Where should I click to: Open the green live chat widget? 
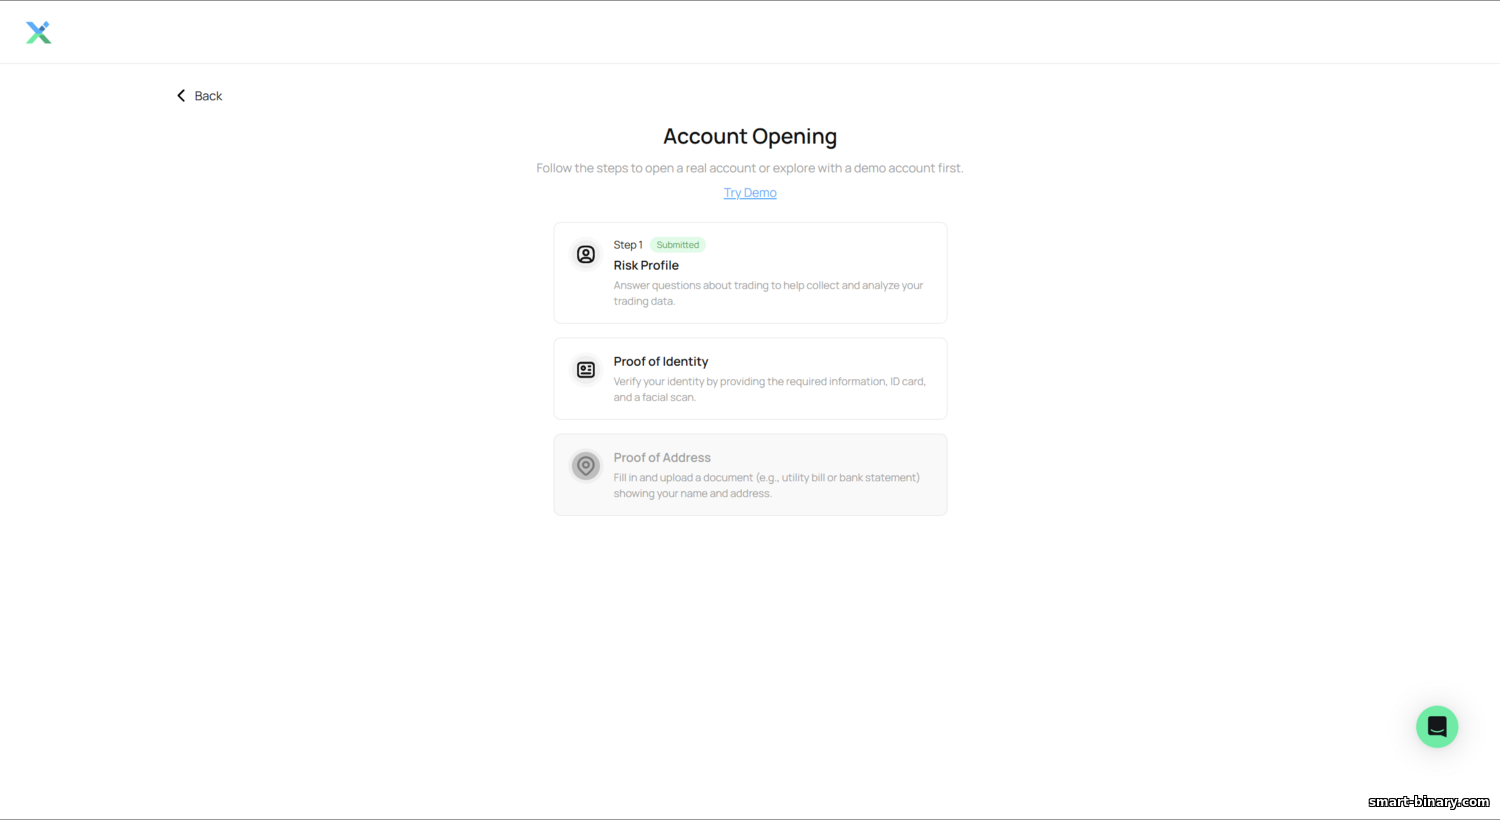(x=1437, y=727)
